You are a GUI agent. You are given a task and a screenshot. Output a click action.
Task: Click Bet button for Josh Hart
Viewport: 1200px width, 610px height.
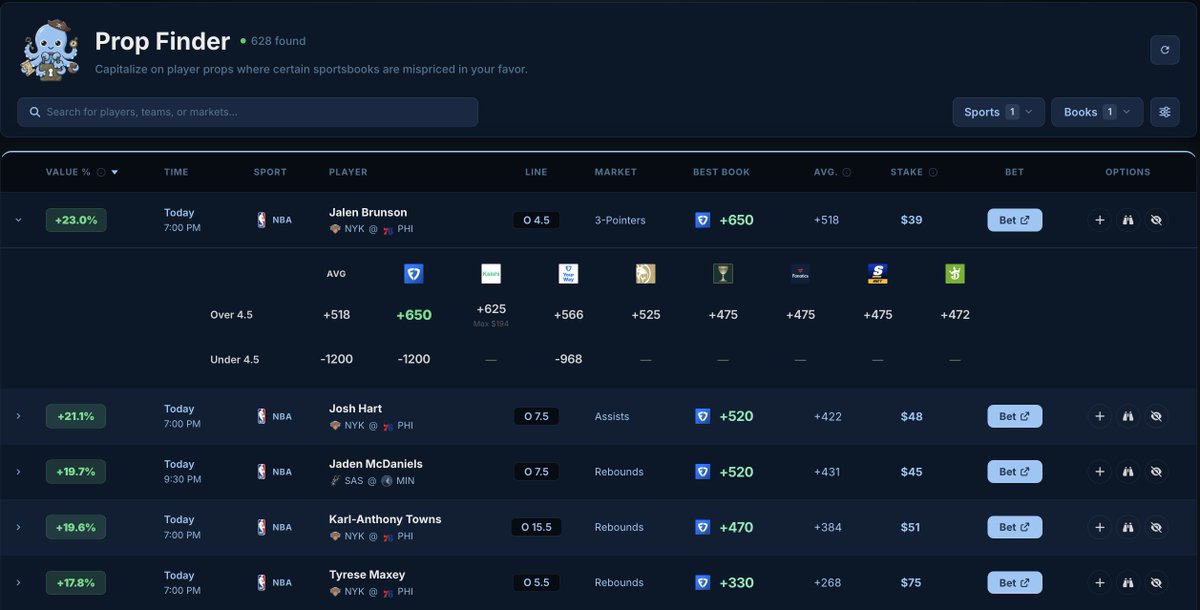[1014, 416]
